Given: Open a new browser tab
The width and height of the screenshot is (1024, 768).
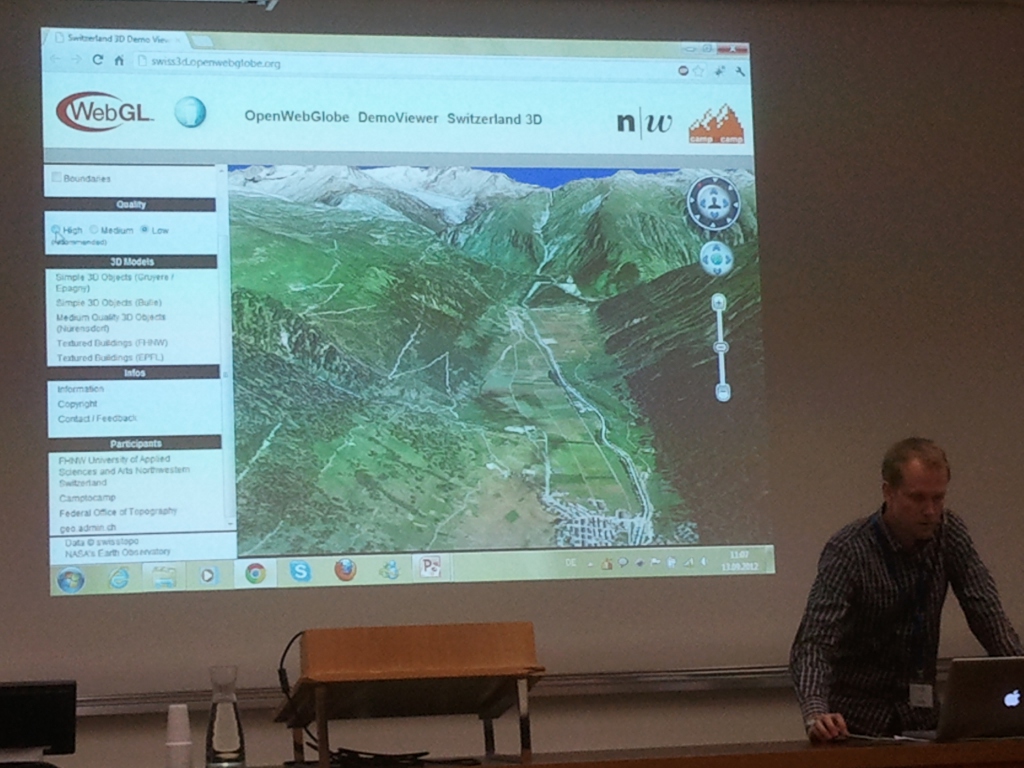Looking at the screenshot, I should pyautogui.click(x=202, y=42).
